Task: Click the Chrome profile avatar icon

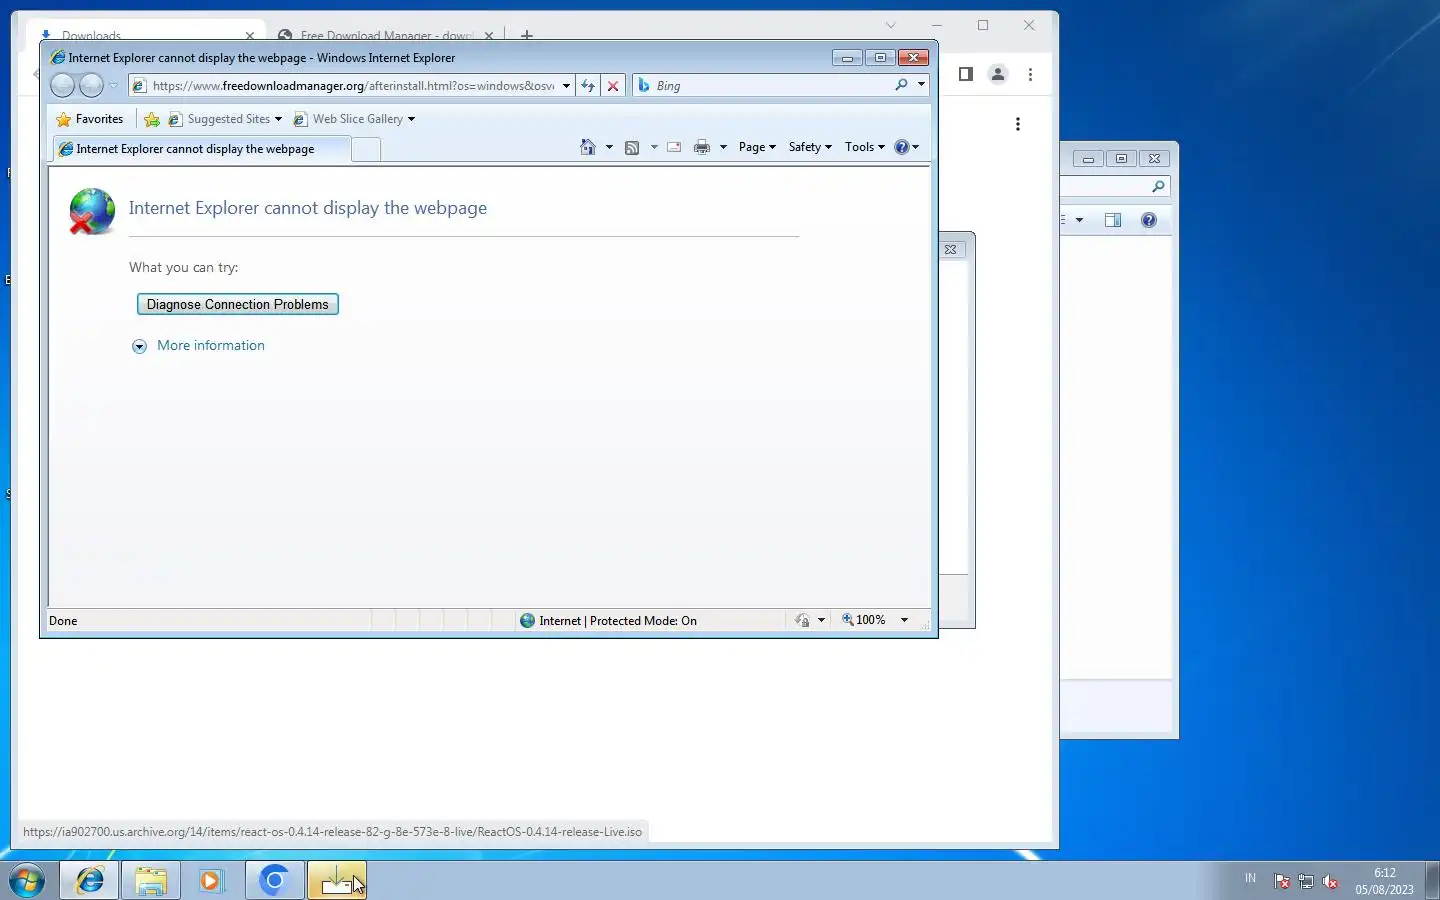Action: click(998, 74)
